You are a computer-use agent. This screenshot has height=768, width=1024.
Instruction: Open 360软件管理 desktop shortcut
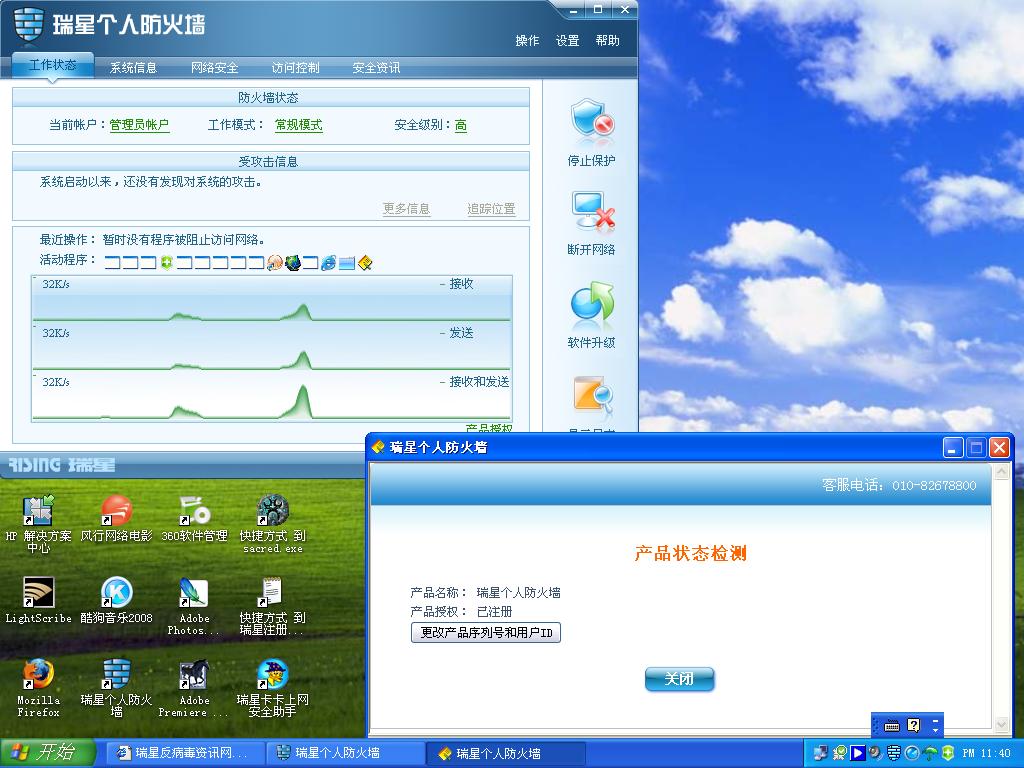[x=194, y=511]
